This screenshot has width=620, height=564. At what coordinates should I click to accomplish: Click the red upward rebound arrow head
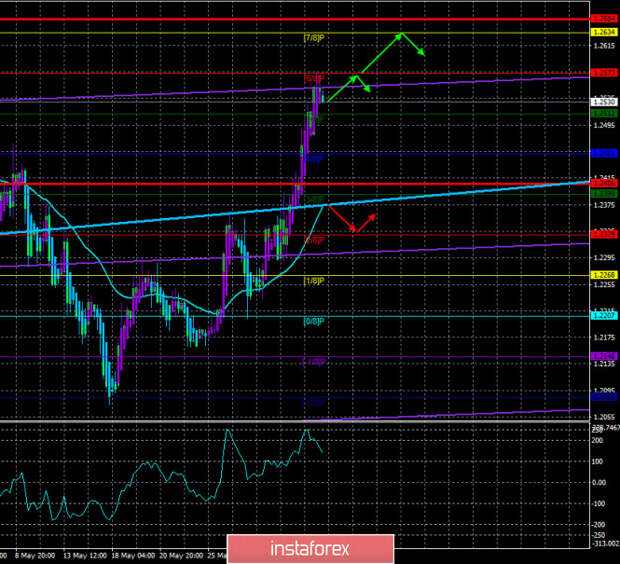pos(373,215)
